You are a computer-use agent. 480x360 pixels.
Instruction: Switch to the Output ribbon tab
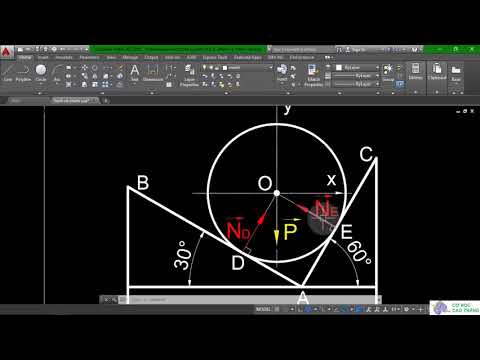coord(151,57)
